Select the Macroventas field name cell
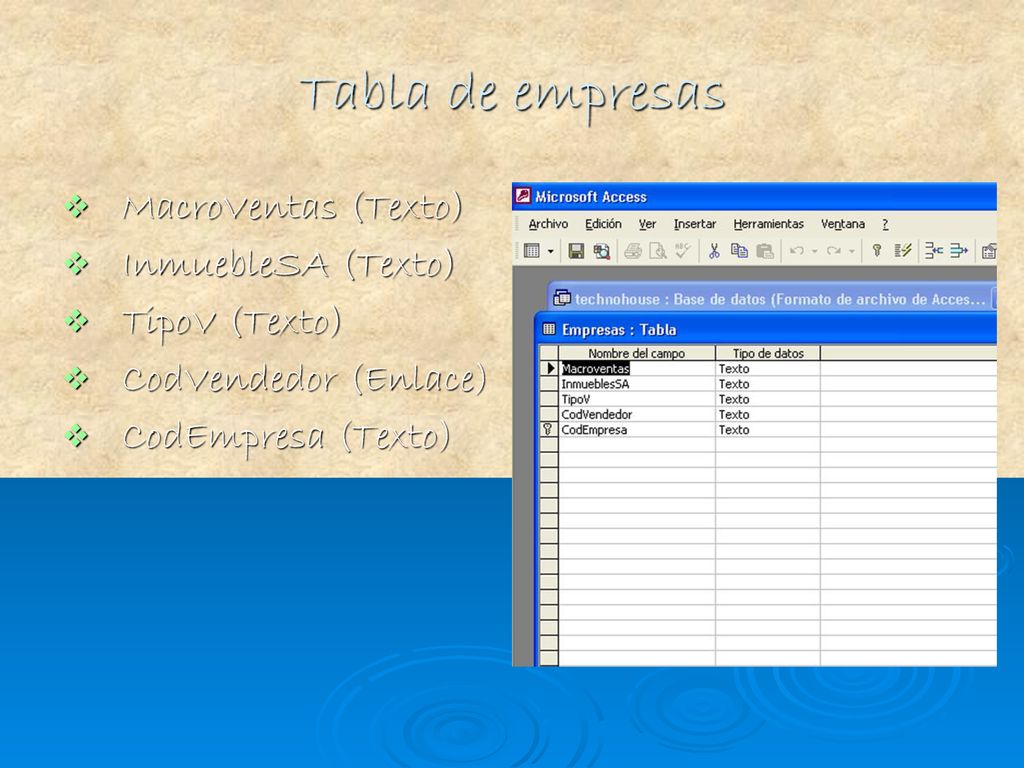This screenshot has height=768, width=1024. coord(637,368)
